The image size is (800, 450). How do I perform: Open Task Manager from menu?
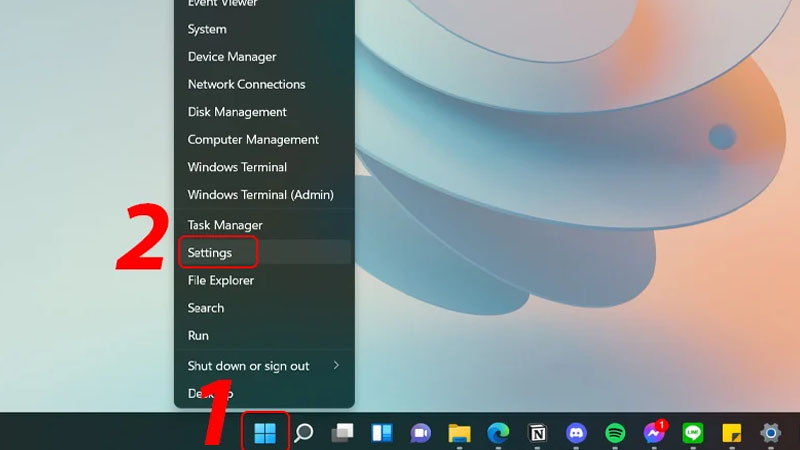tap(264, 225)
